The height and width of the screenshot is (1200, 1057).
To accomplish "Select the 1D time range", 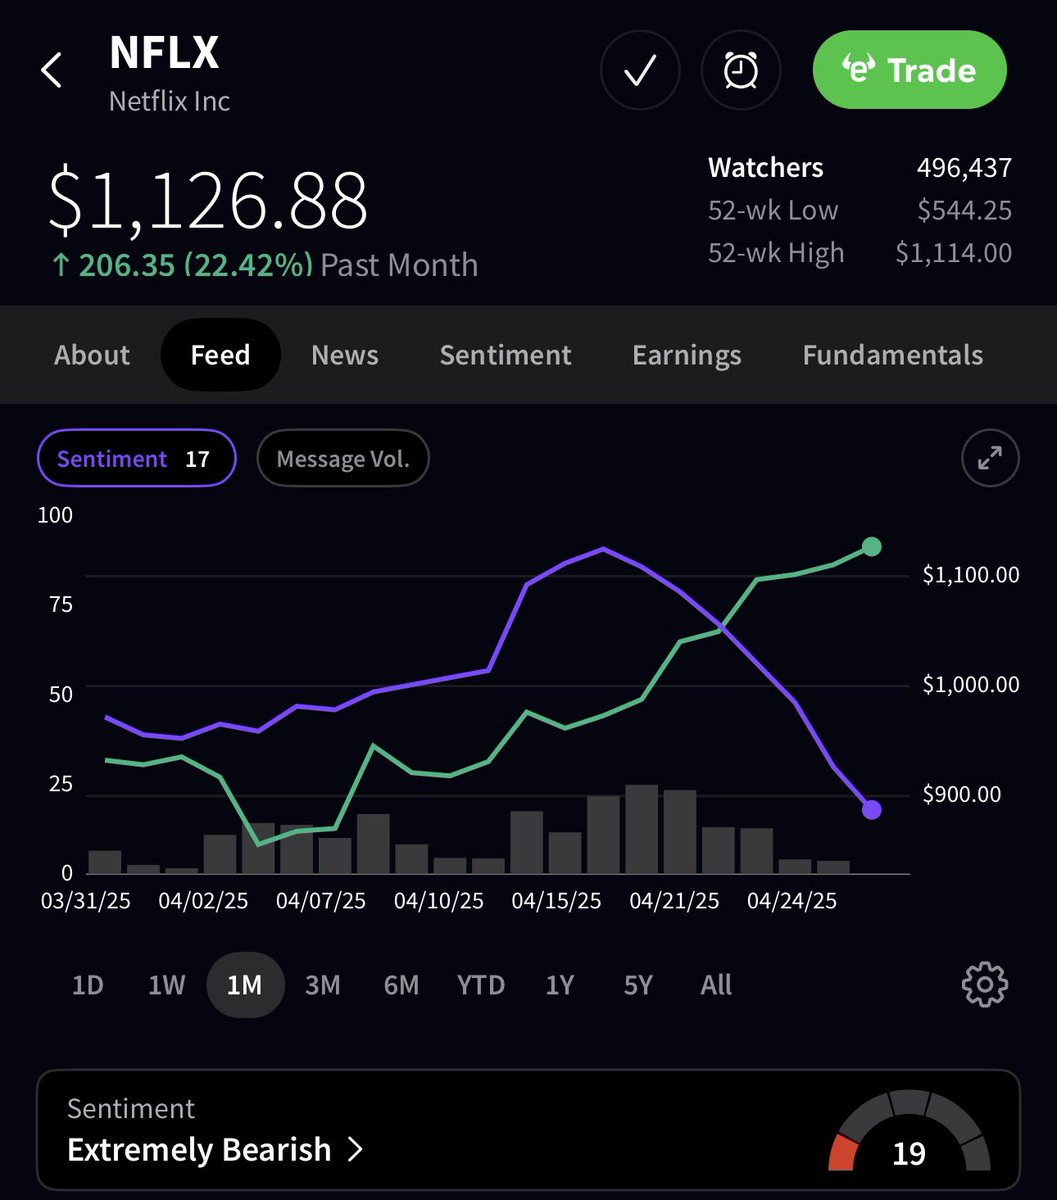I will click(x=88, y=985).
